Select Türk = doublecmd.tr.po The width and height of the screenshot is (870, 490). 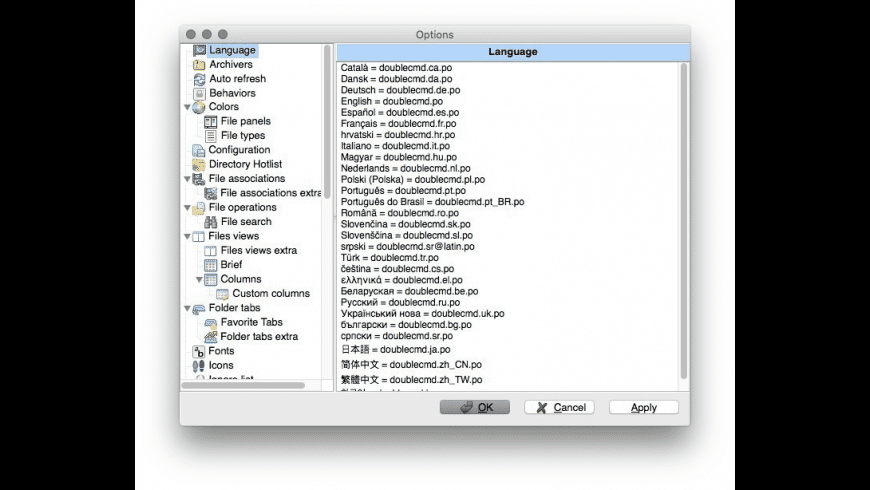(x=390, y=257)
